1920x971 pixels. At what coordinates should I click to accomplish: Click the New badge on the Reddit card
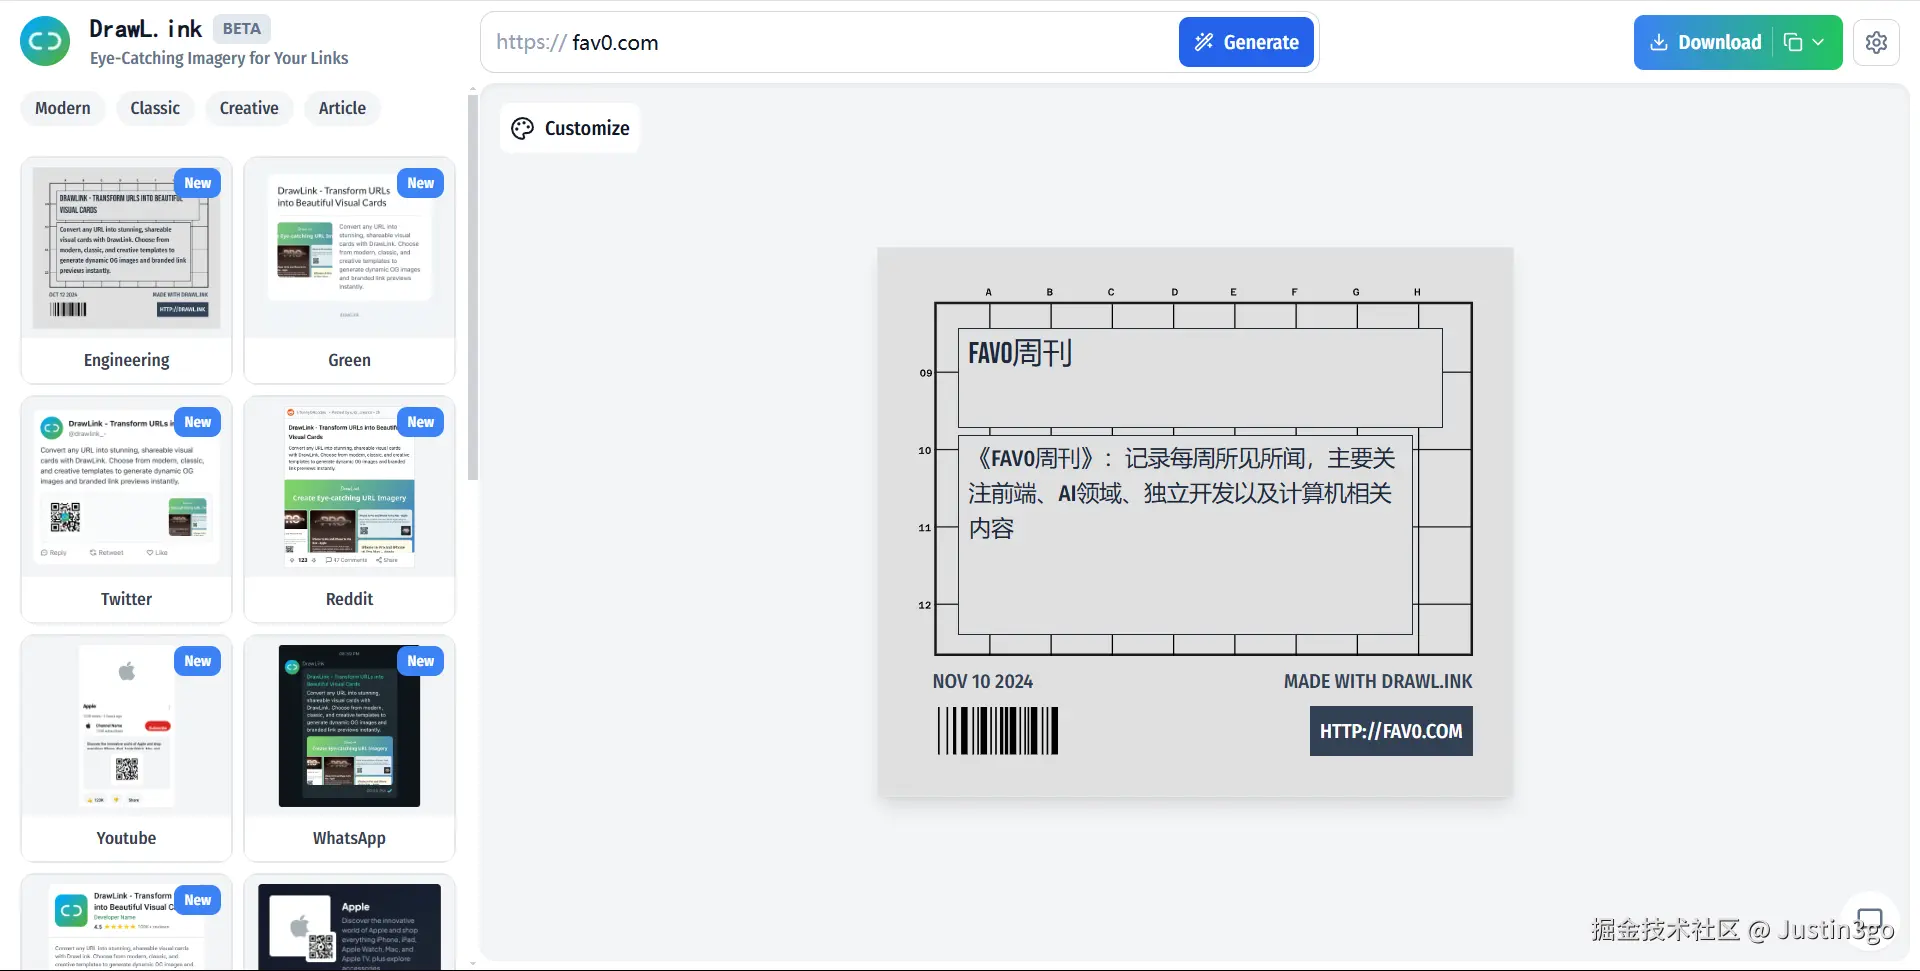point(421,422)
